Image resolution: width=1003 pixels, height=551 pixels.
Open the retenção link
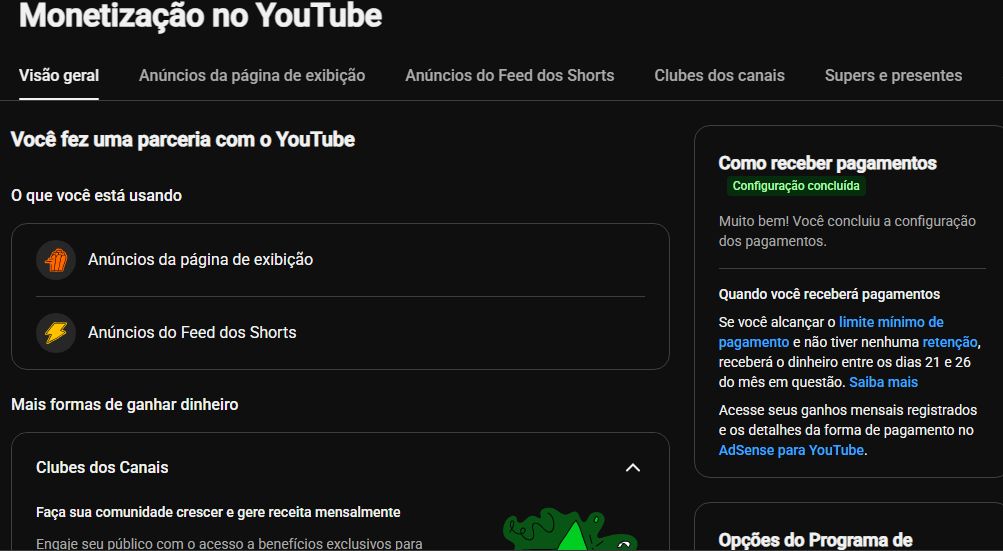pos(950,342)
